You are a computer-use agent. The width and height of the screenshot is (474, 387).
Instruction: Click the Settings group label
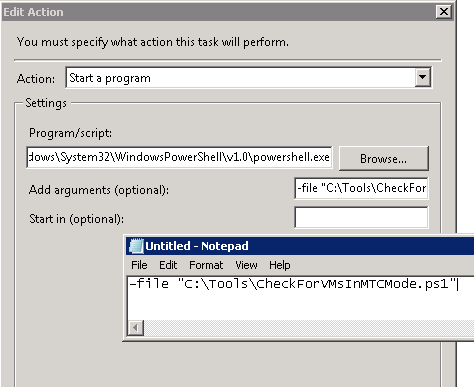[46, 103]
